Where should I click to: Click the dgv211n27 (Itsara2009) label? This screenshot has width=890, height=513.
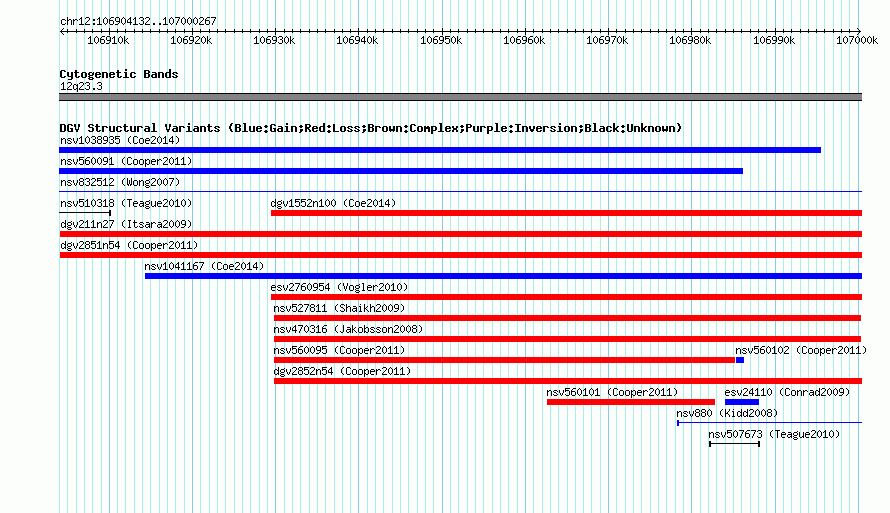point(126,224)
